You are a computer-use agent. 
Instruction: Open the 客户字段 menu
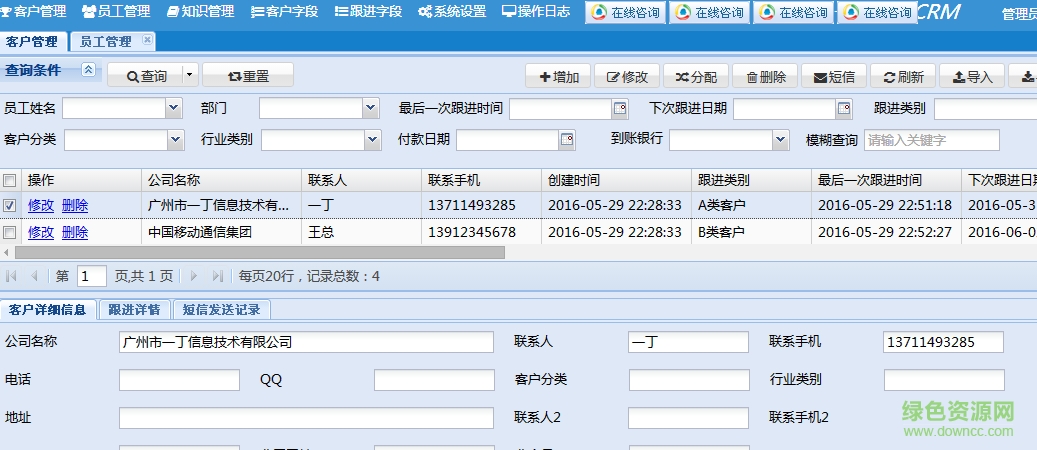point(284,11)
